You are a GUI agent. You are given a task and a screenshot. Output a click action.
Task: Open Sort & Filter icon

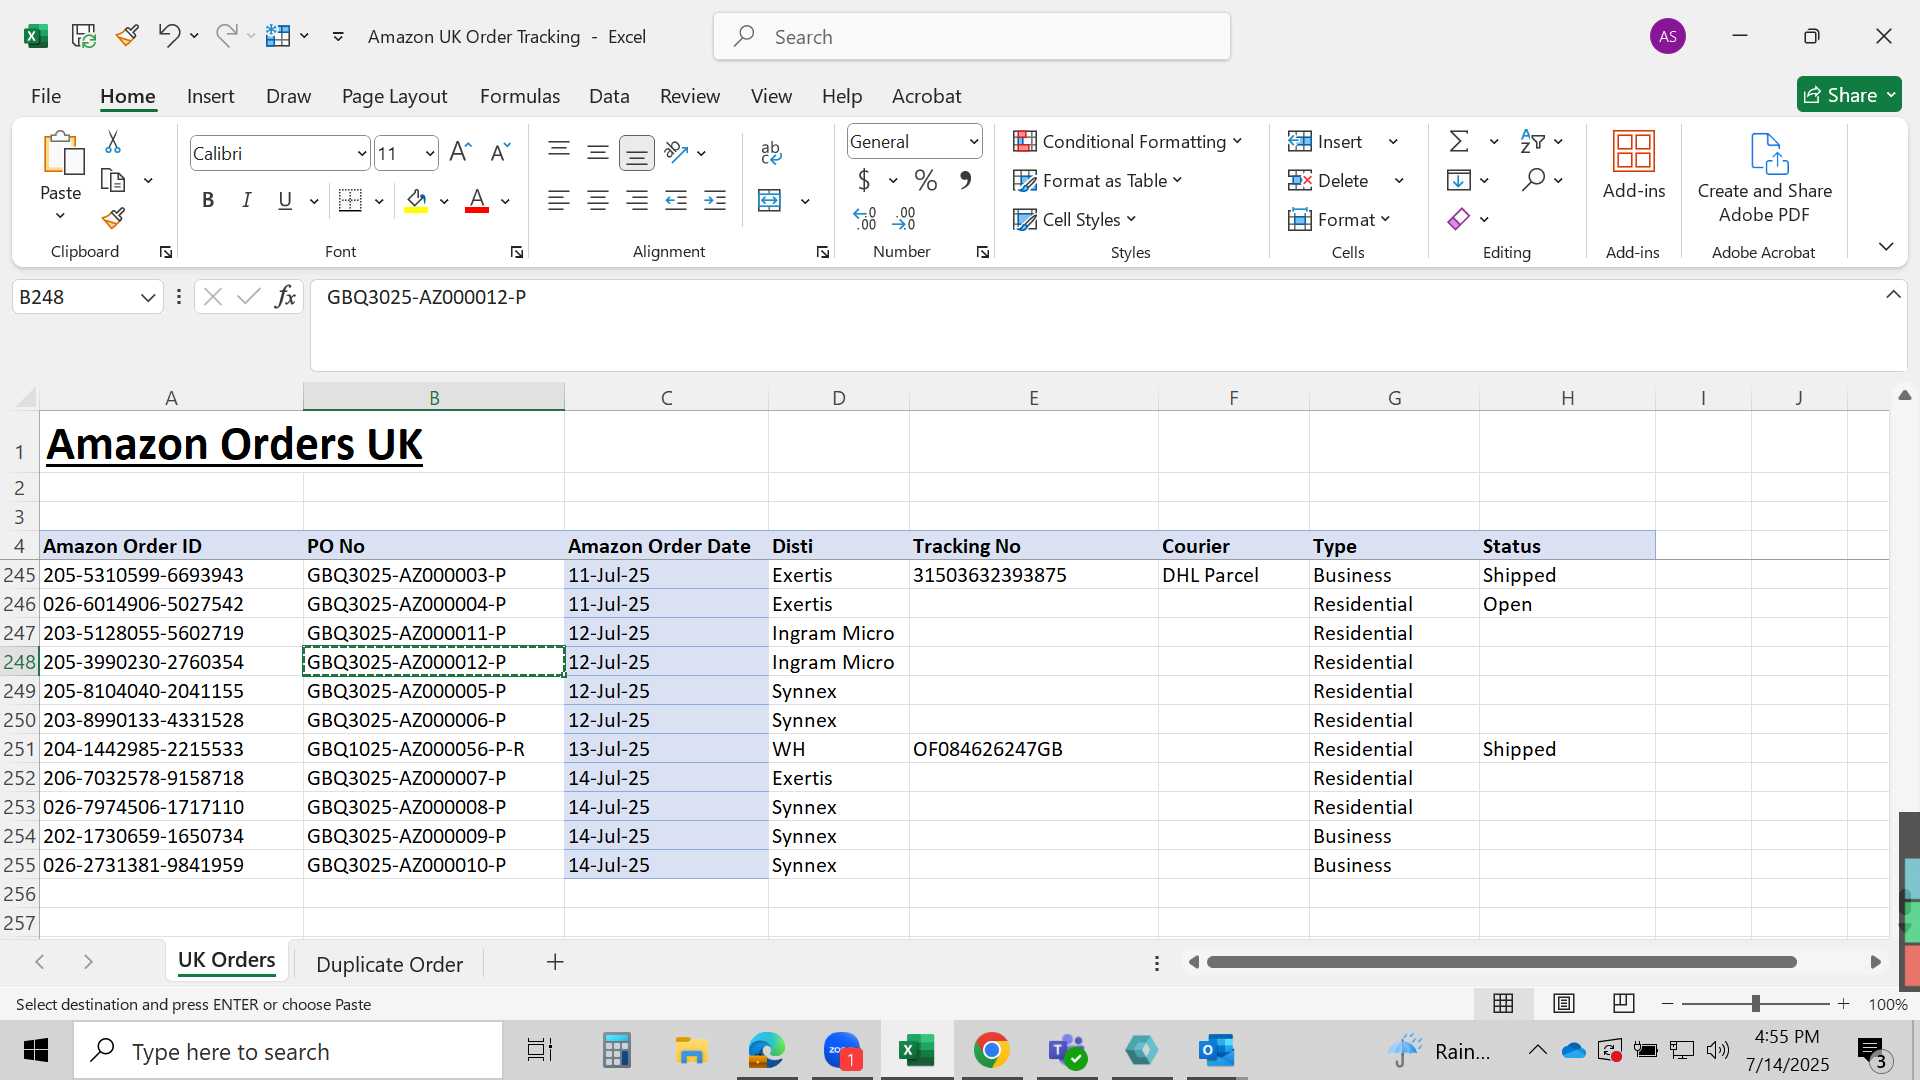point(1531,141)
